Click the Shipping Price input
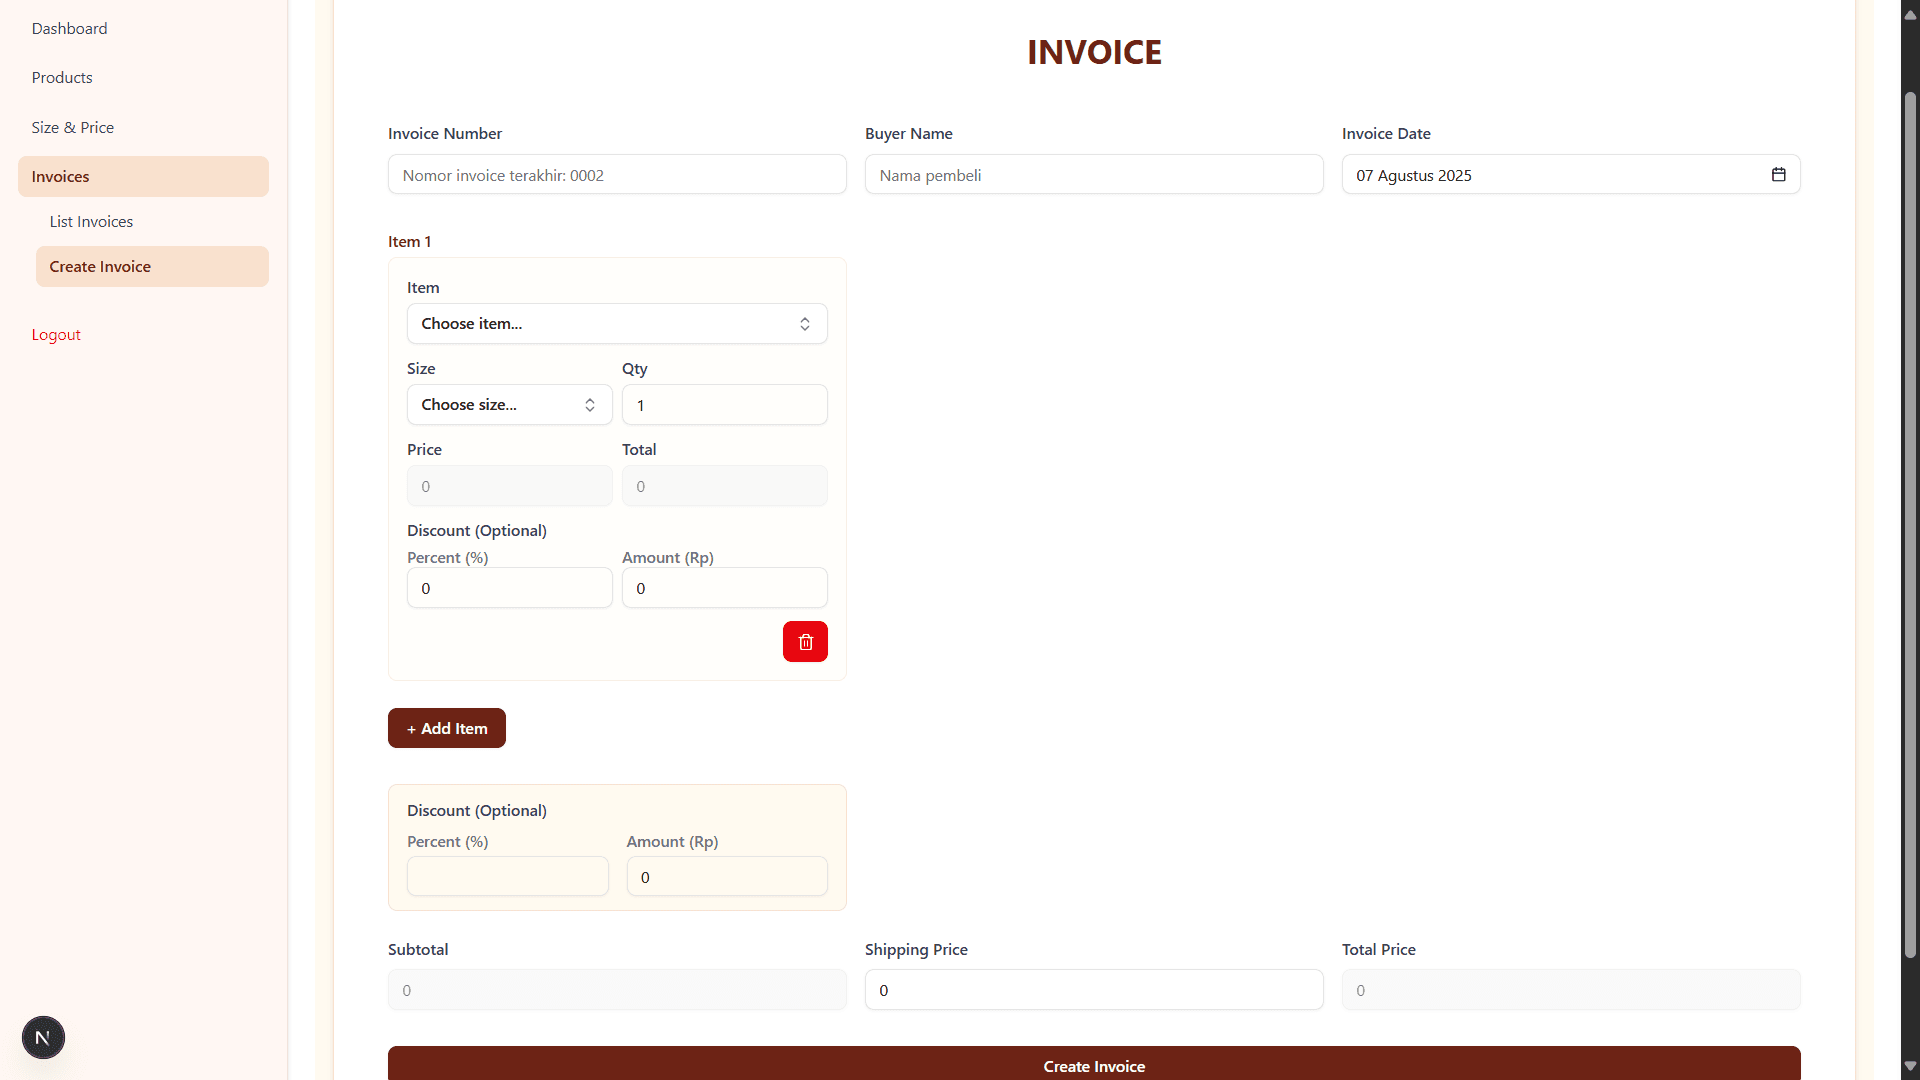 1094,989
